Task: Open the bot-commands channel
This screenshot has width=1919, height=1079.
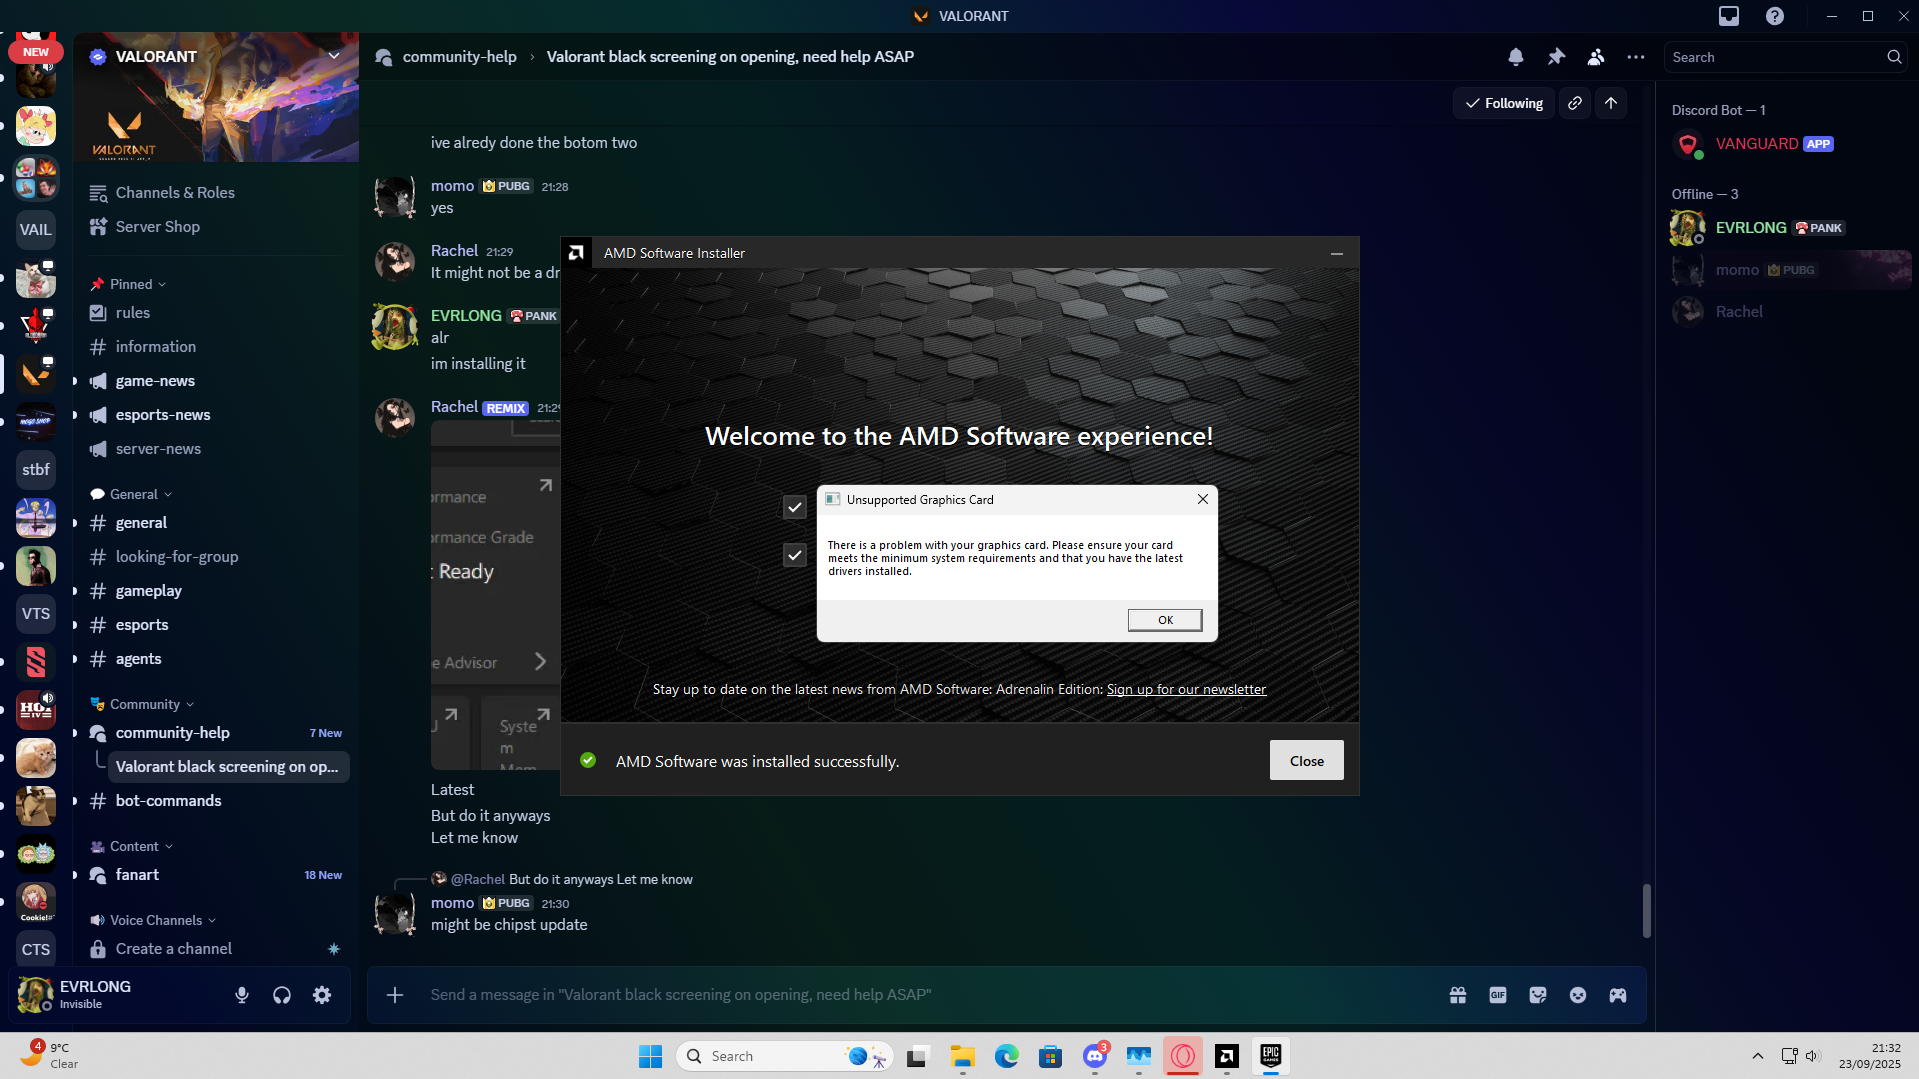Action: (x=215, y=801)
